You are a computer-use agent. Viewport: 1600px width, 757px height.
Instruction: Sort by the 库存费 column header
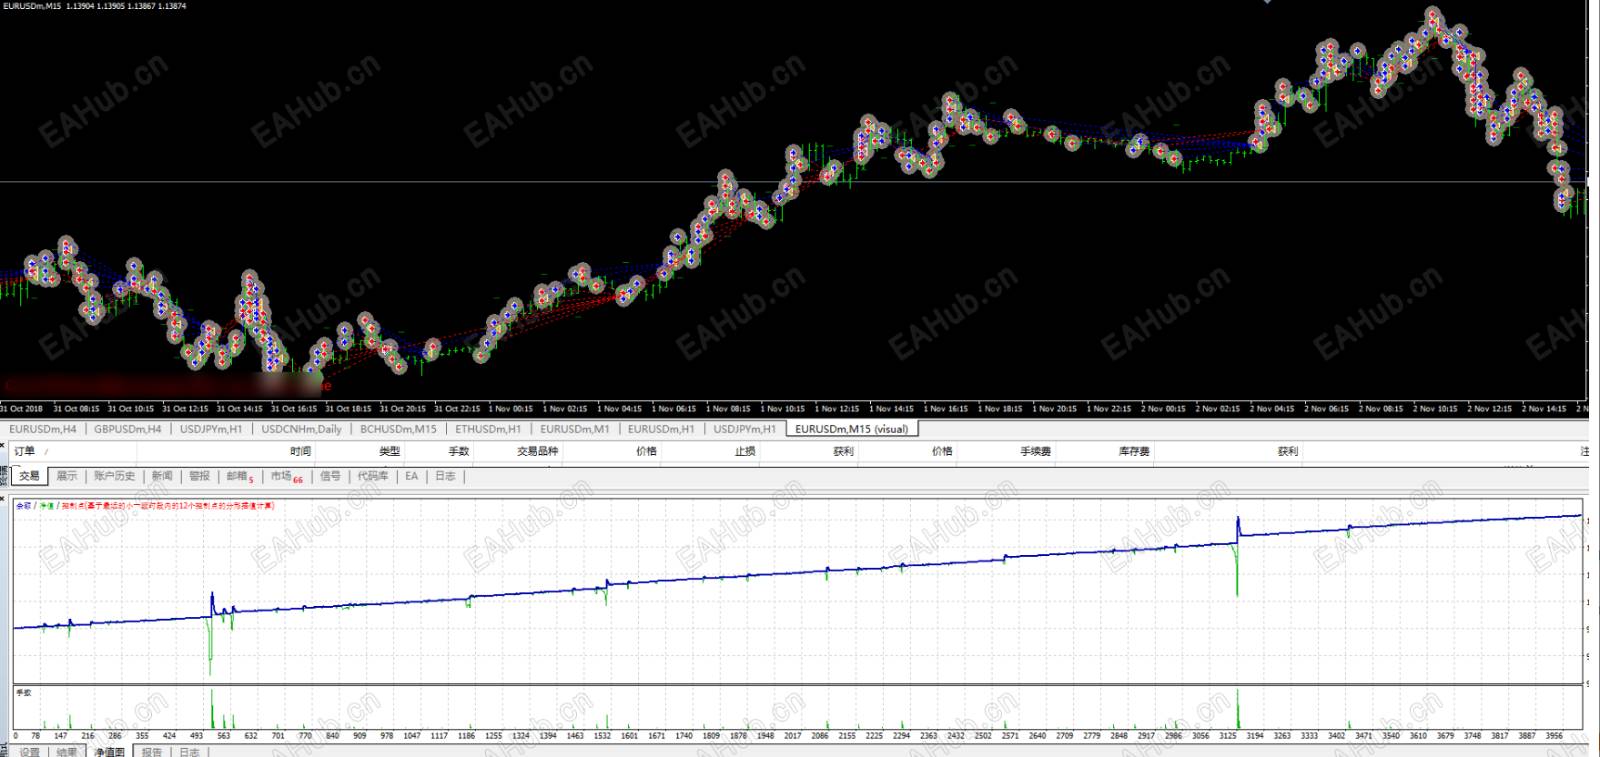(x=1134, y=451)
